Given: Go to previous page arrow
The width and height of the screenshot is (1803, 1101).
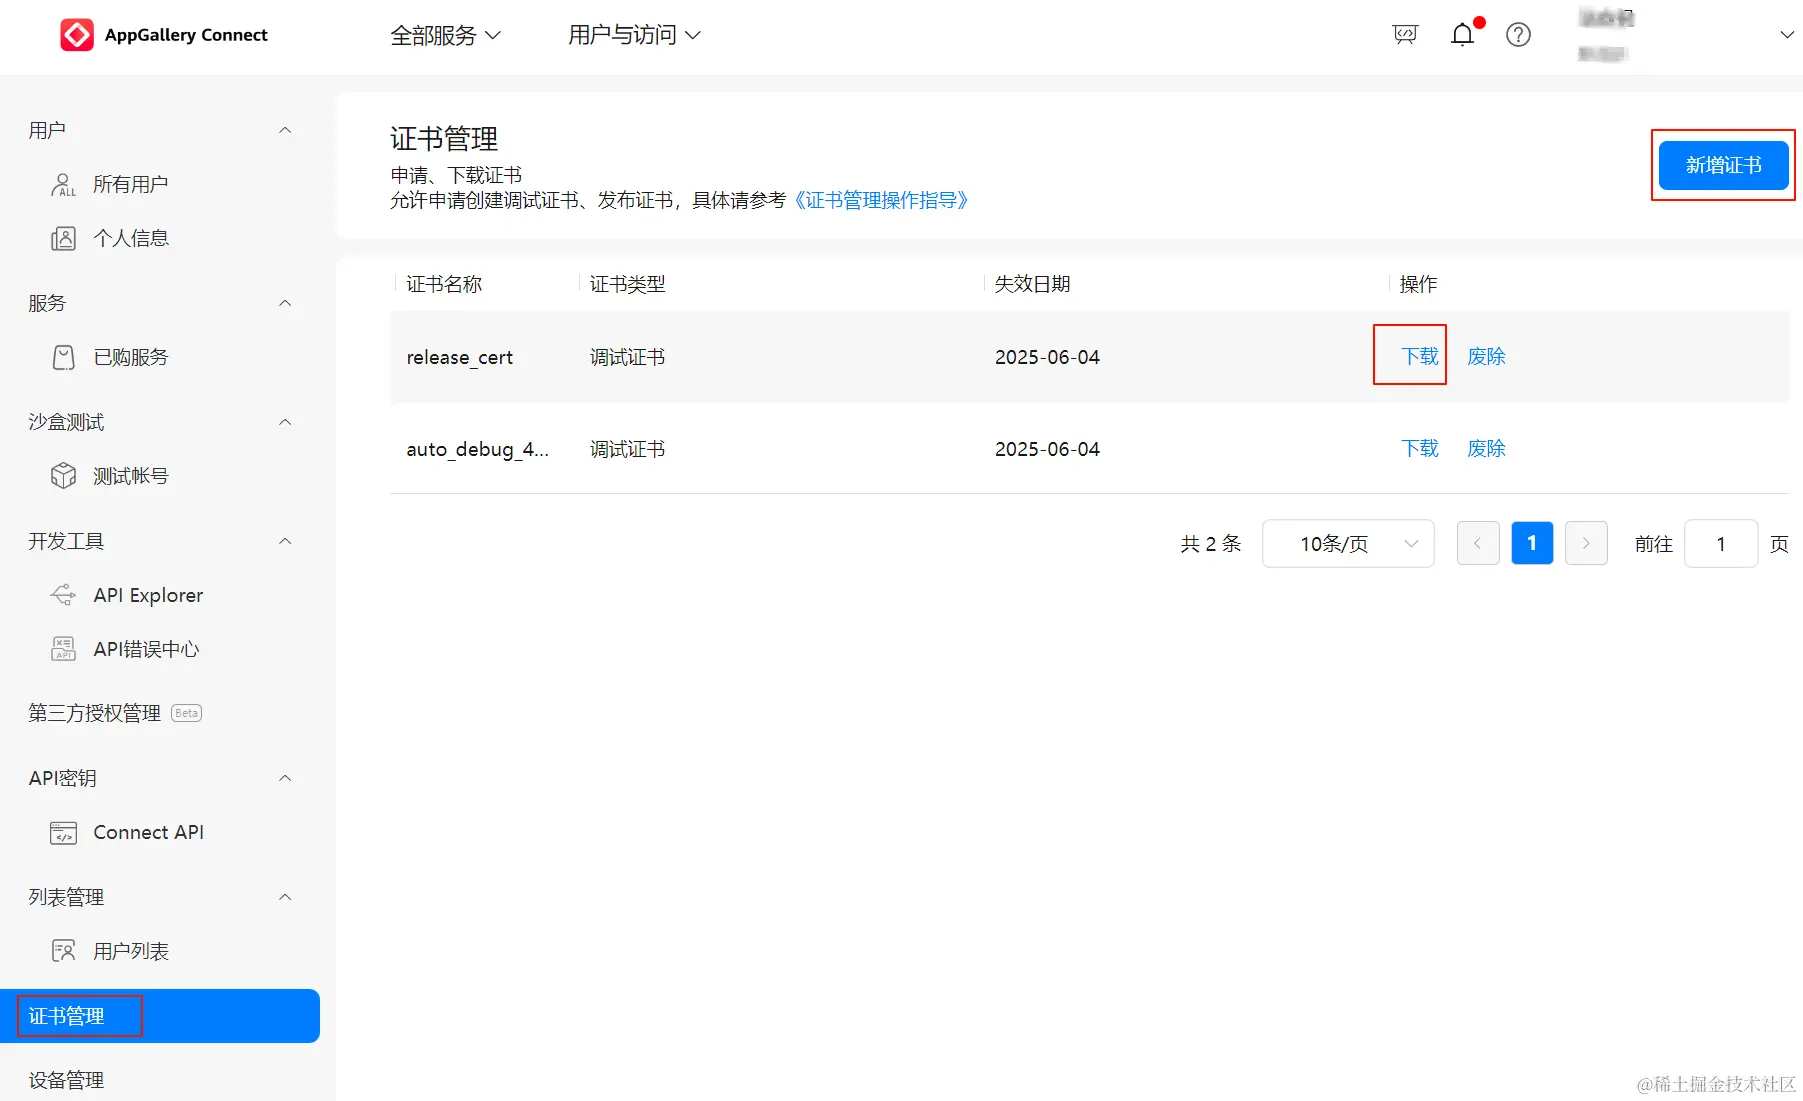Looking at the screenshot, I should point(1478,544).
